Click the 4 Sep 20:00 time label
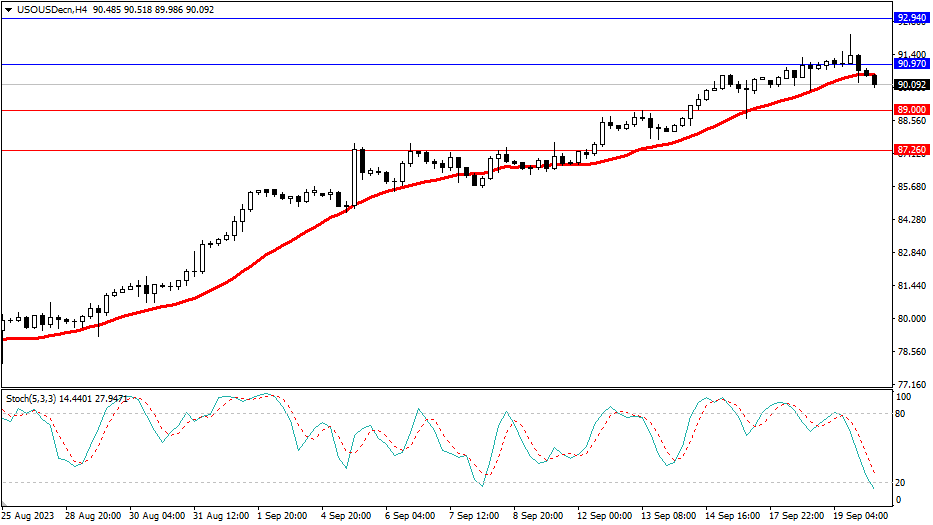Screen dimensions: 933x525 (347, 516)
